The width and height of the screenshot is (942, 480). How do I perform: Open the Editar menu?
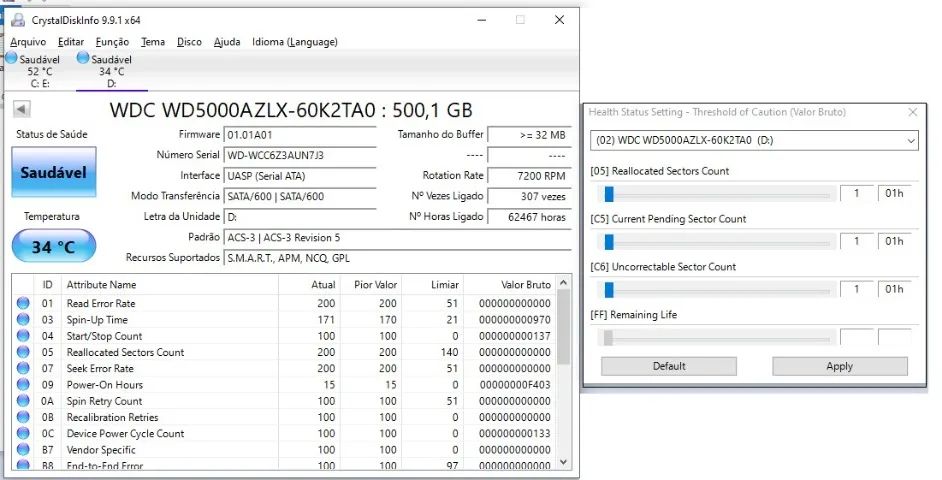point(71,41)
